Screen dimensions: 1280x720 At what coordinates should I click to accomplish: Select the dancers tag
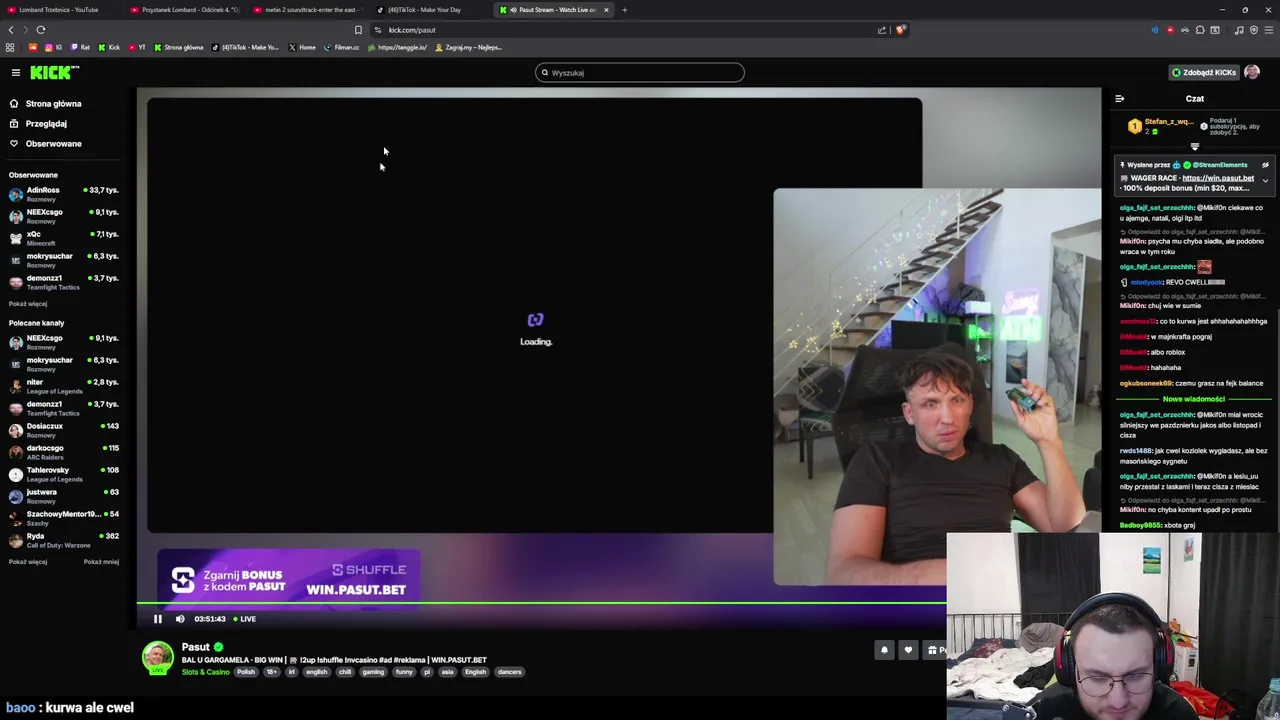(x=510, y=672)
